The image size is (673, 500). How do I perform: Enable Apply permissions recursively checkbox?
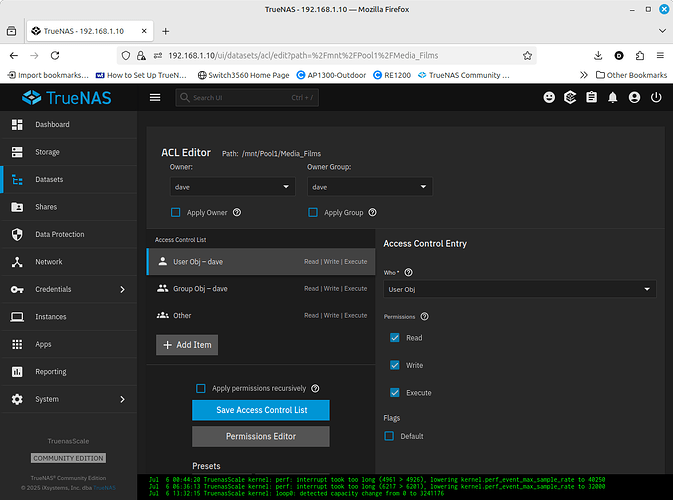200,388
